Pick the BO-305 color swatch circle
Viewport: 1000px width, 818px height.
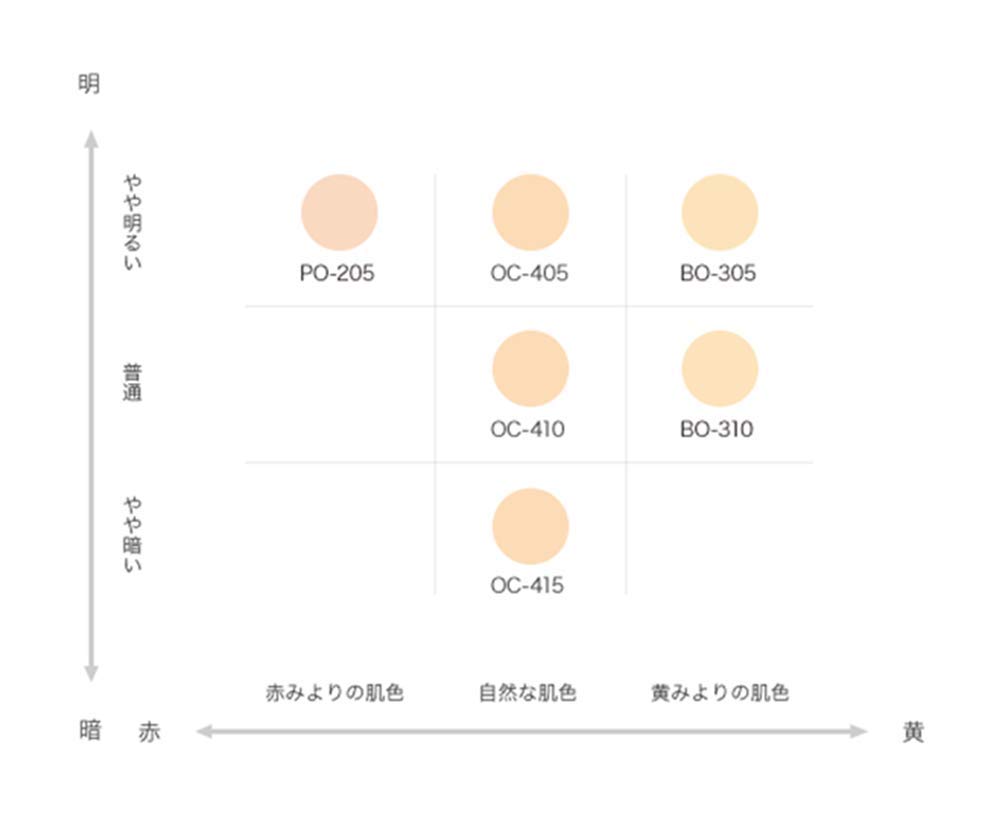click(719, 212)
